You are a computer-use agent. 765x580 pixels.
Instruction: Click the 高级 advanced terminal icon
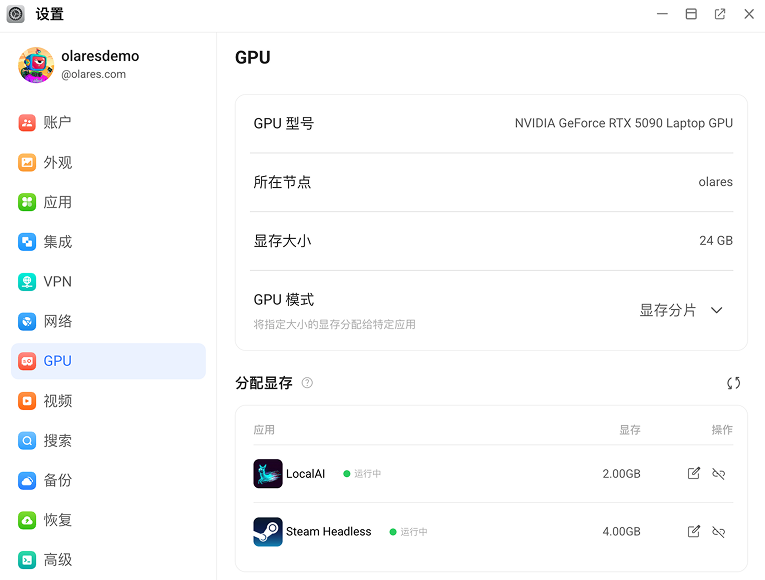point(27,560)
